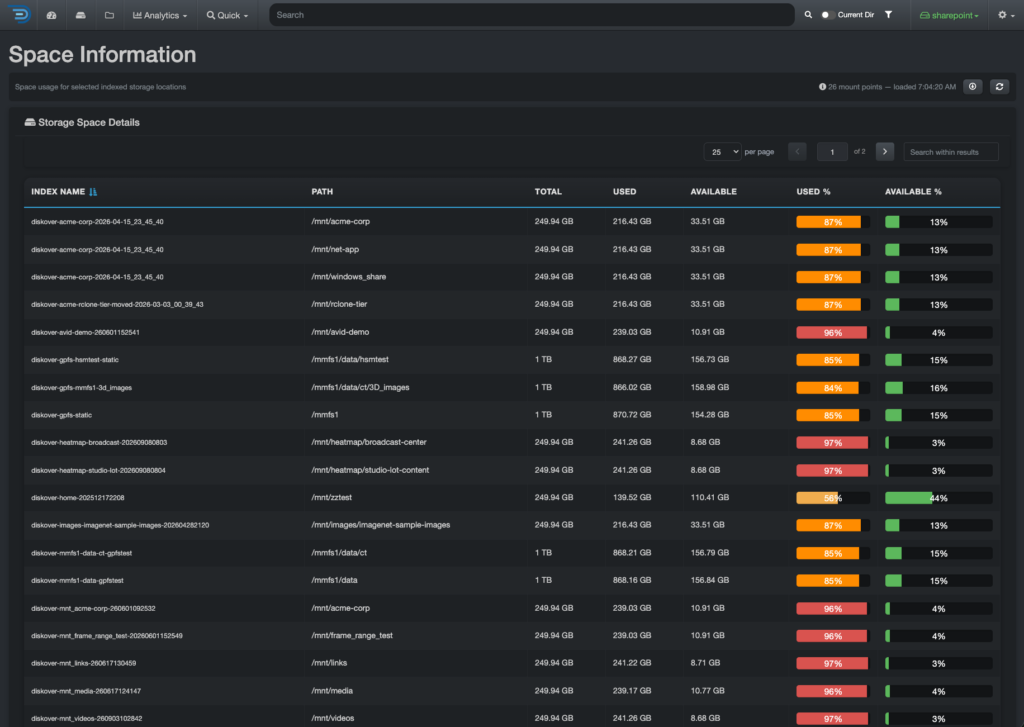
Task: Select index diskover-images-imagenet-sample-images-202604282120
Action: (x=120, y=525)
